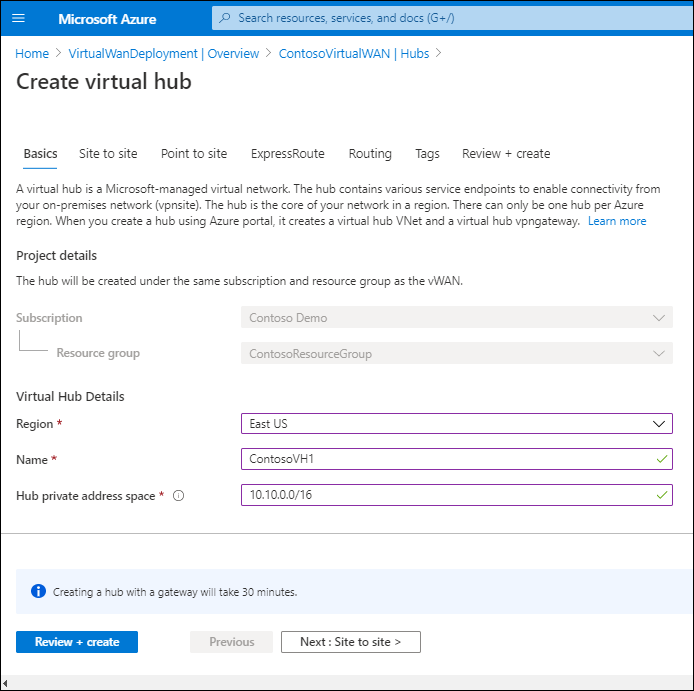694x691 pixels.
Task: Click the left scroll arrow at the bottom
Action: pyautogui.click(x=5, y=683)
